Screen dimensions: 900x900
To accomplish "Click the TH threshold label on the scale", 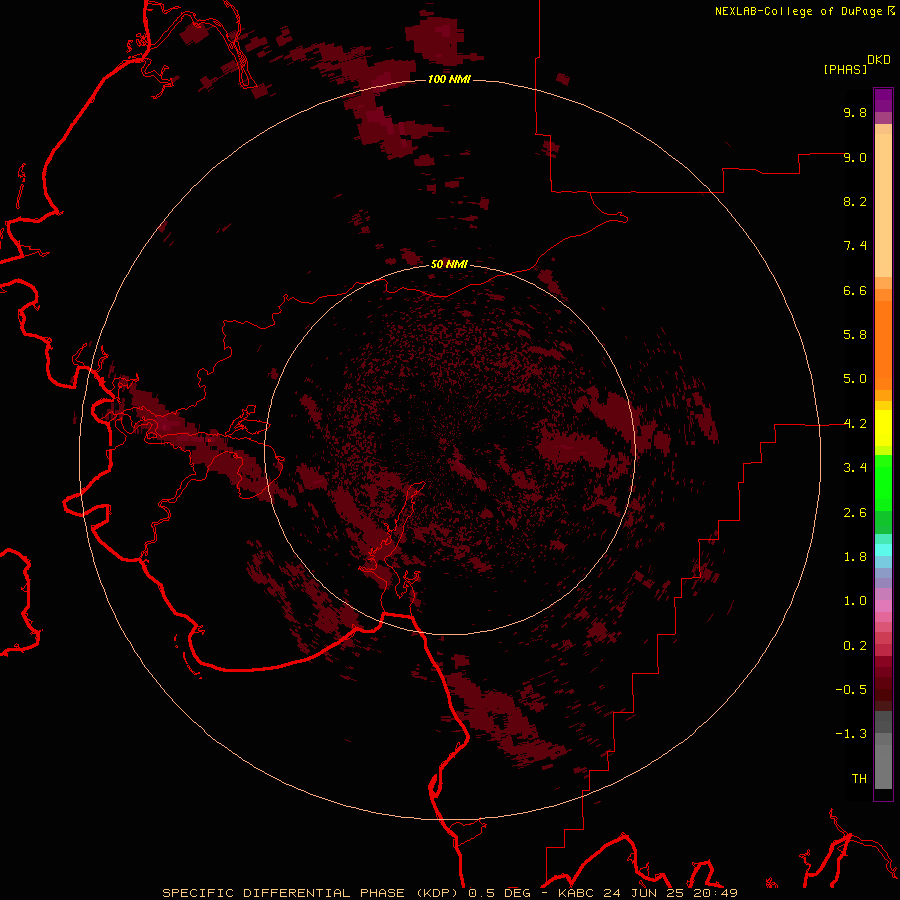I will click(x=859, y=779).
